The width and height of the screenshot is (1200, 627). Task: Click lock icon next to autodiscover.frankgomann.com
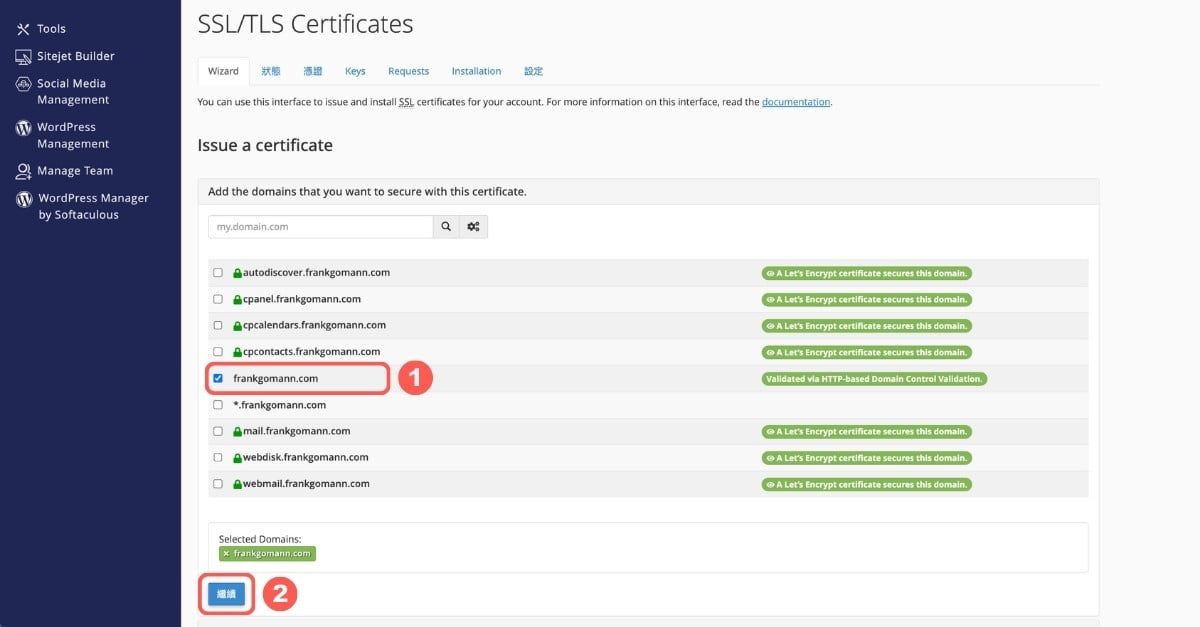pos(238,273)
